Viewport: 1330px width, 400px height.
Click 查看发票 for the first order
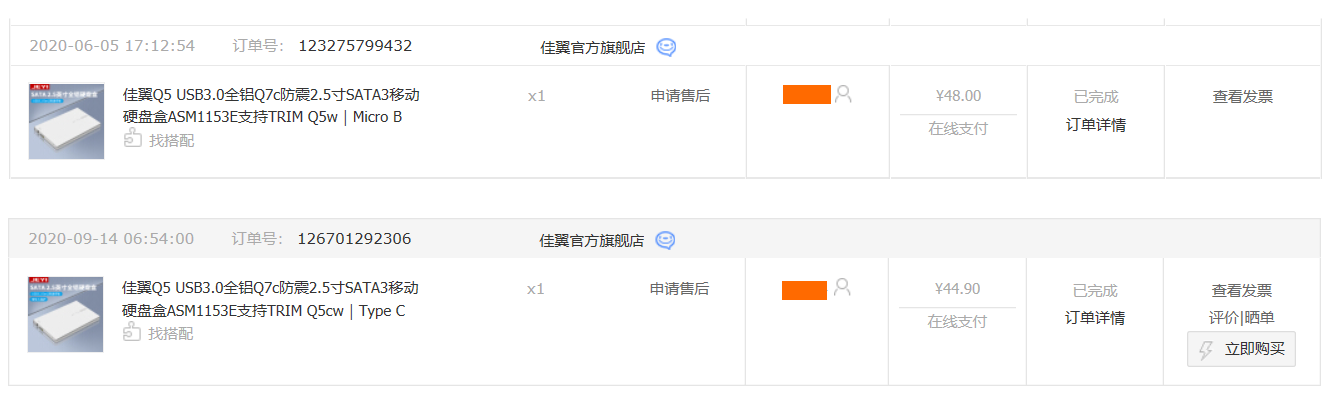1243,97
